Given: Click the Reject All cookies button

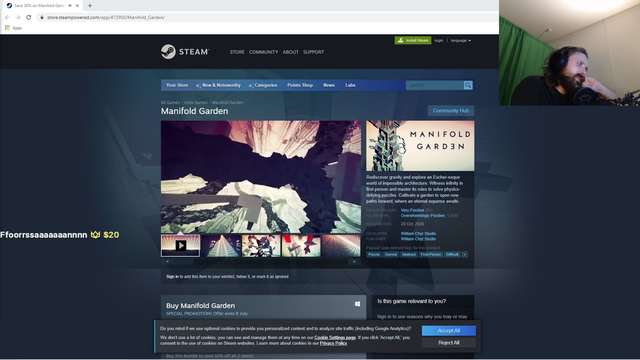Looking at the screenshot, I should click(449, 342).
